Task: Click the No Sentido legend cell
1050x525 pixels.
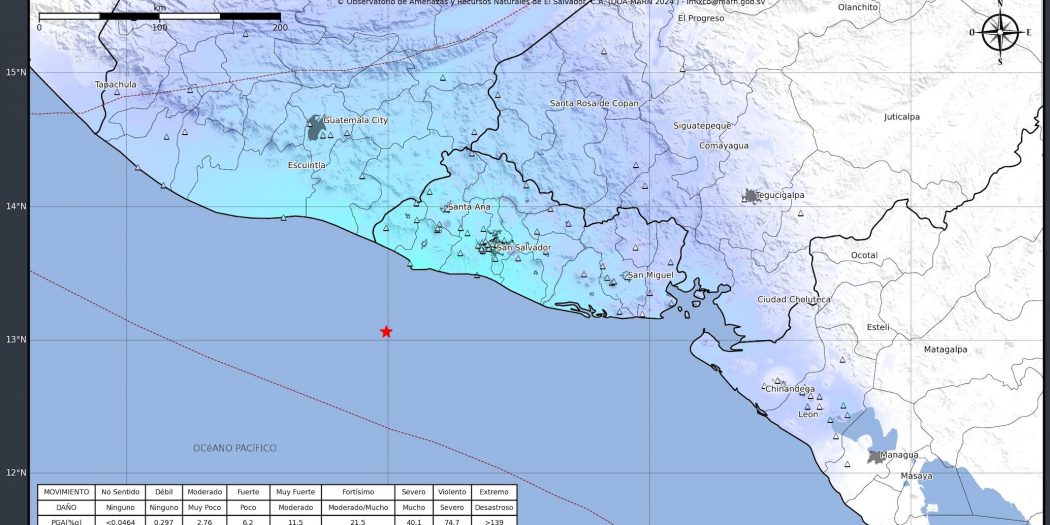Action: 120,492
